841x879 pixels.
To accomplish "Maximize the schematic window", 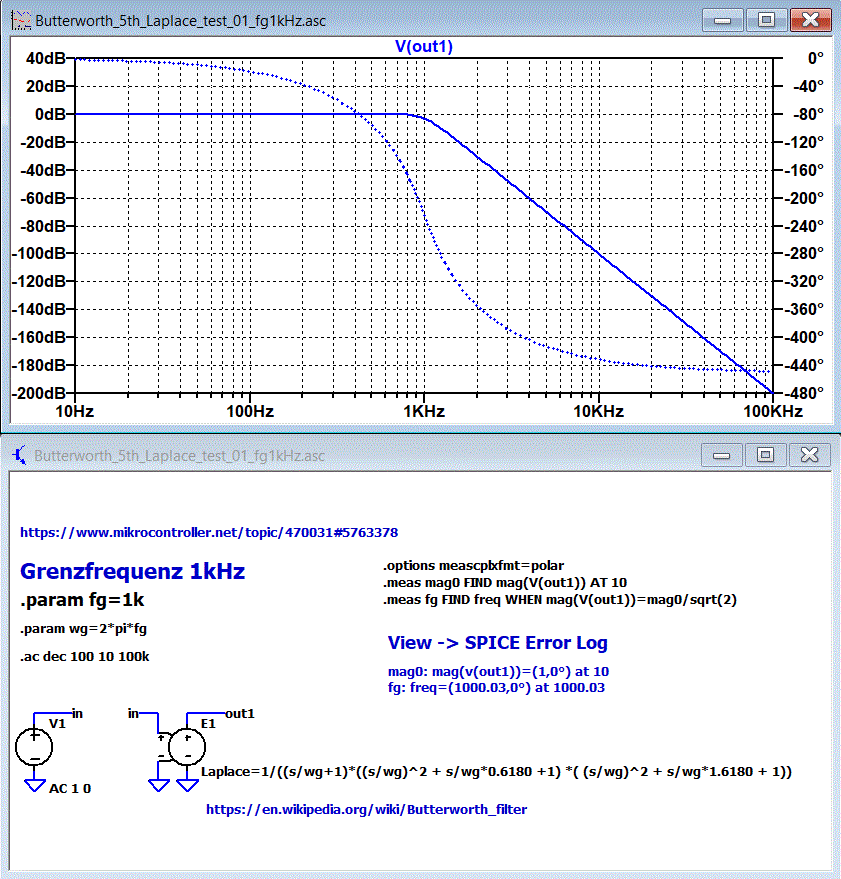I will tap(765, 455).
